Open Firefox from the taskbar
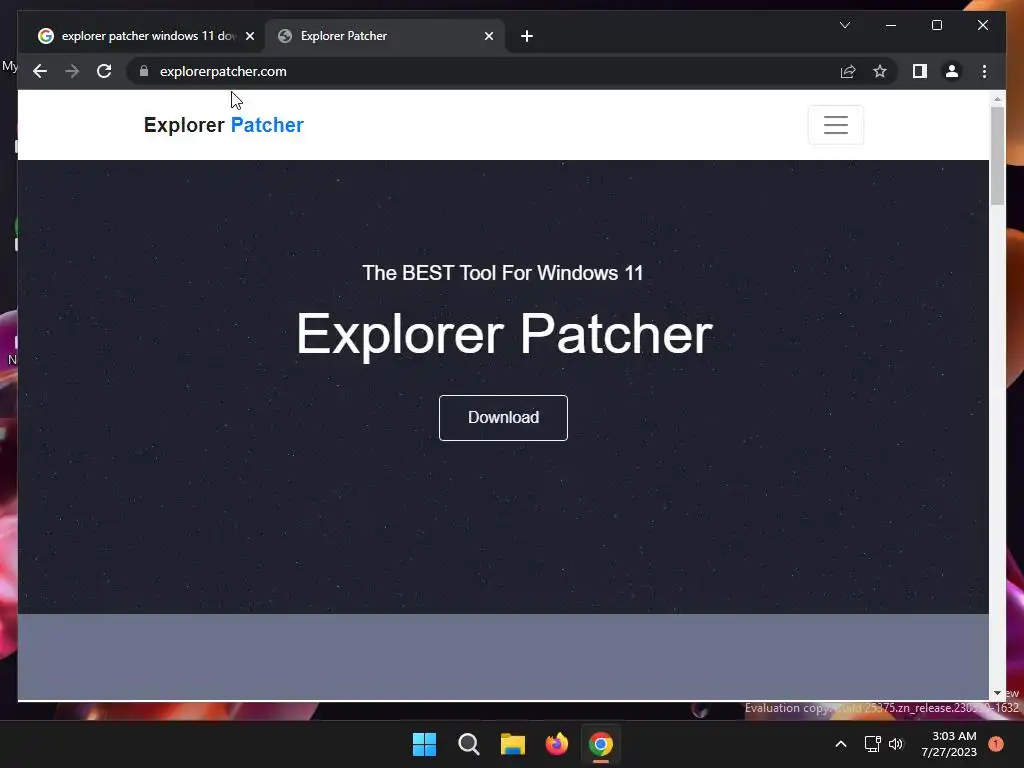This screenshot has height=768, width=1024. 556,744
